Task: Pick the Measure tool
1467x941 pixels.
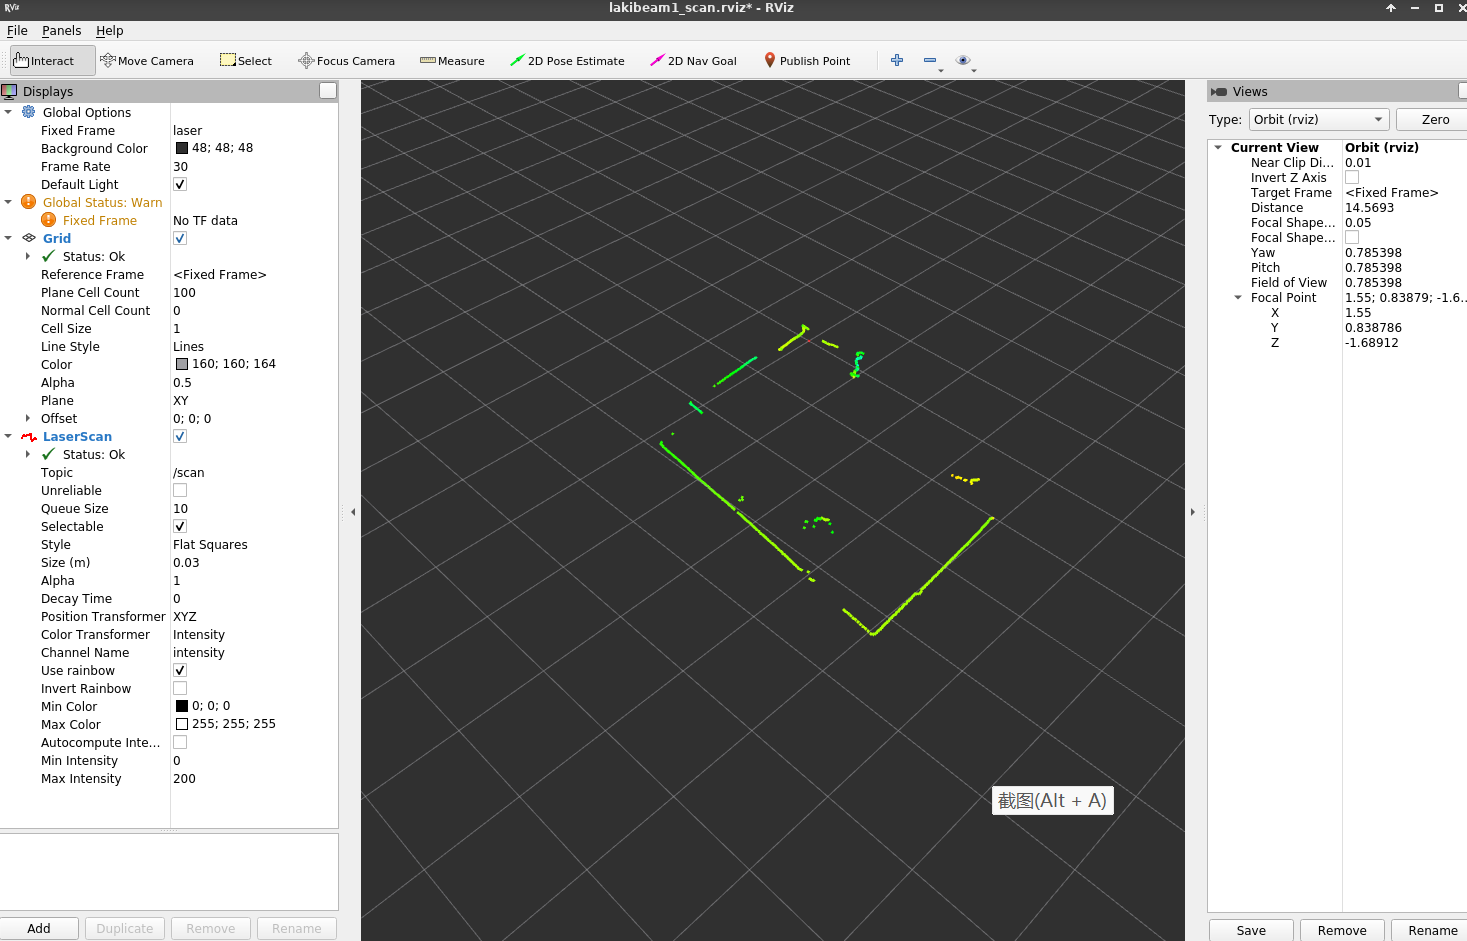Action: click(x=452, y=61)
